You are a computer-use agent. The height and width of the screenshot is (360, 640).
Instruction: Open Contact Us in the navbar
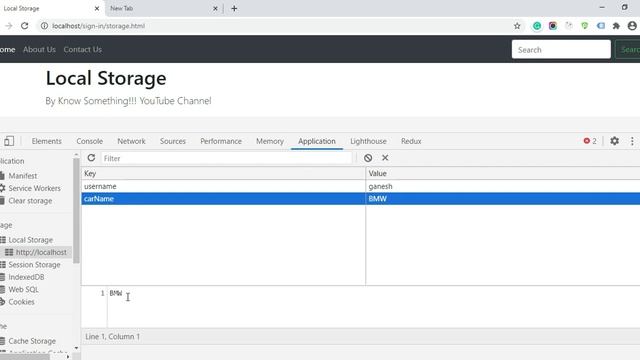click(82, 49)
